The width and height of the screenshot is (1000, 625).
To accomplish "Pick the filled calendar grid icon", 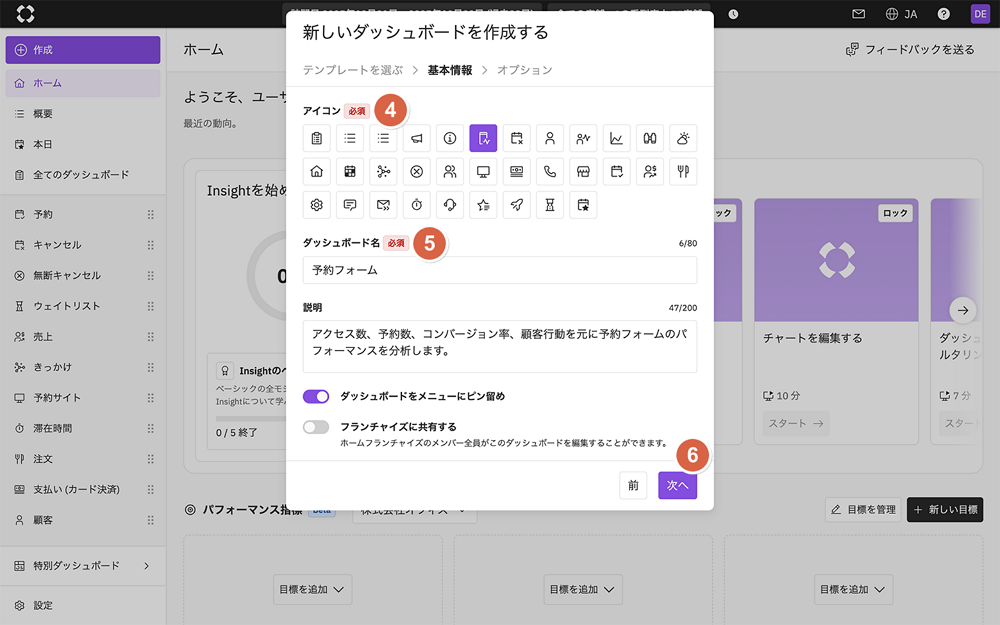I will (350, 172).
